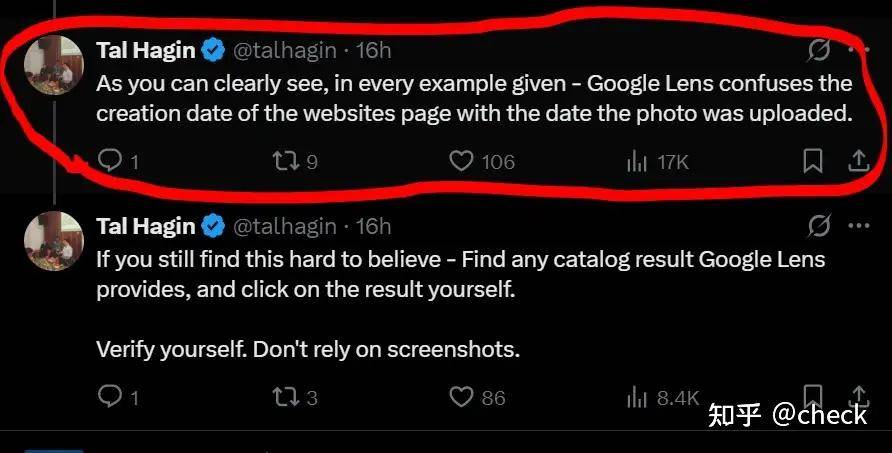Open the 16h timestamp of second tweet
Screen dimensions: 892x453
[x=373, y=226]
